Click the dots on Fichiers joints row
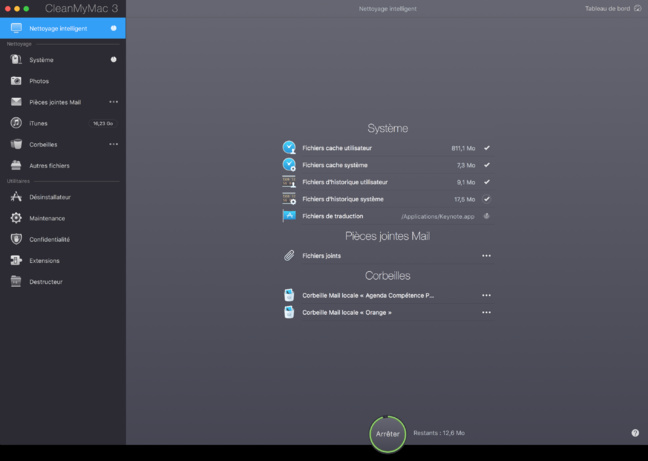 tap(486, 256)
